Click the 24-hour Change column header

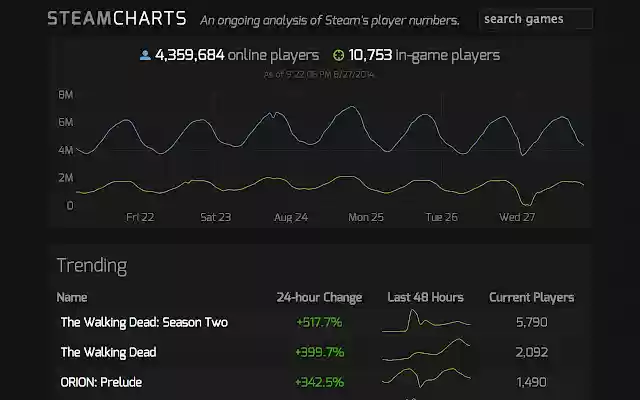(x=319, y=298)
